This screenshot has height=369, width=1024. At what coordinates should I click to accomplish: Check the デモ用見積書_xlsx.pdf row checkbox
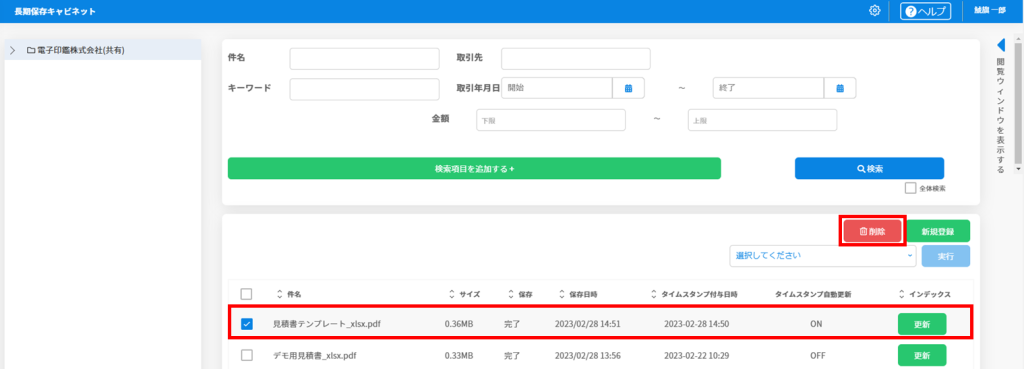[x=247, y=355]
